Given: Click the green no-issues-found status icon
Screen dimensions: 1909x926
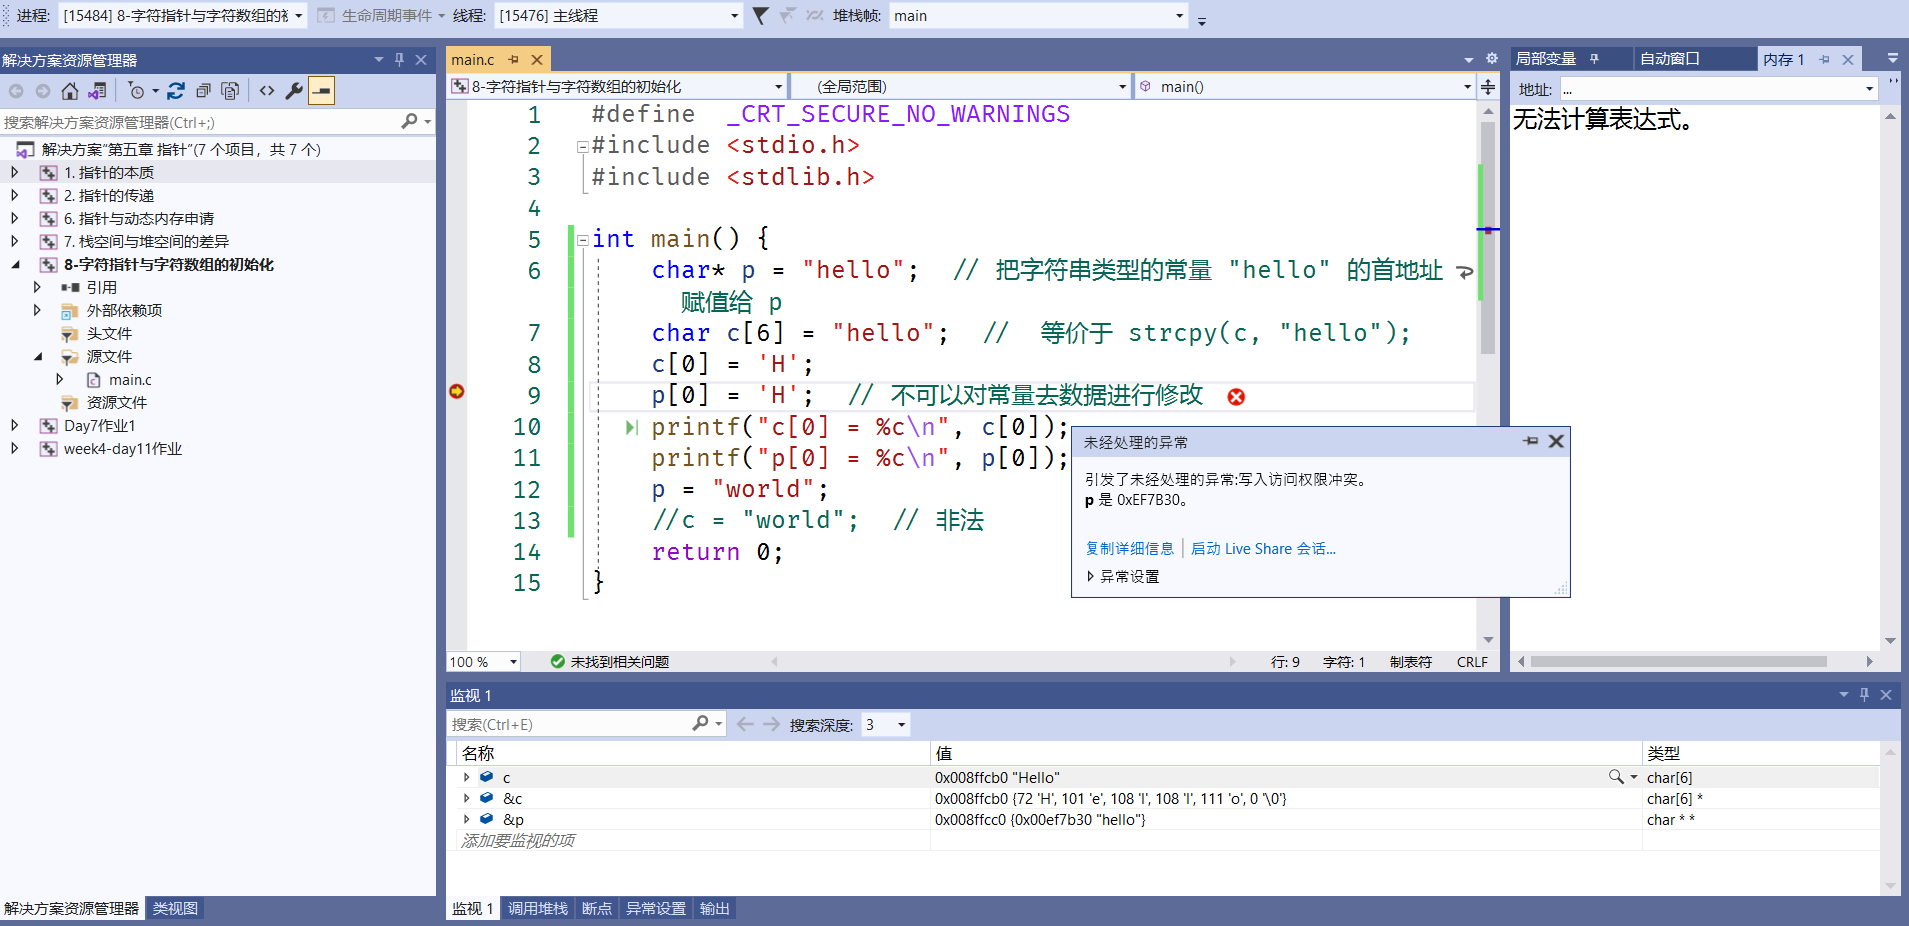Looking at the screenshot, I should pyautogui.click(x=558, y=661).
